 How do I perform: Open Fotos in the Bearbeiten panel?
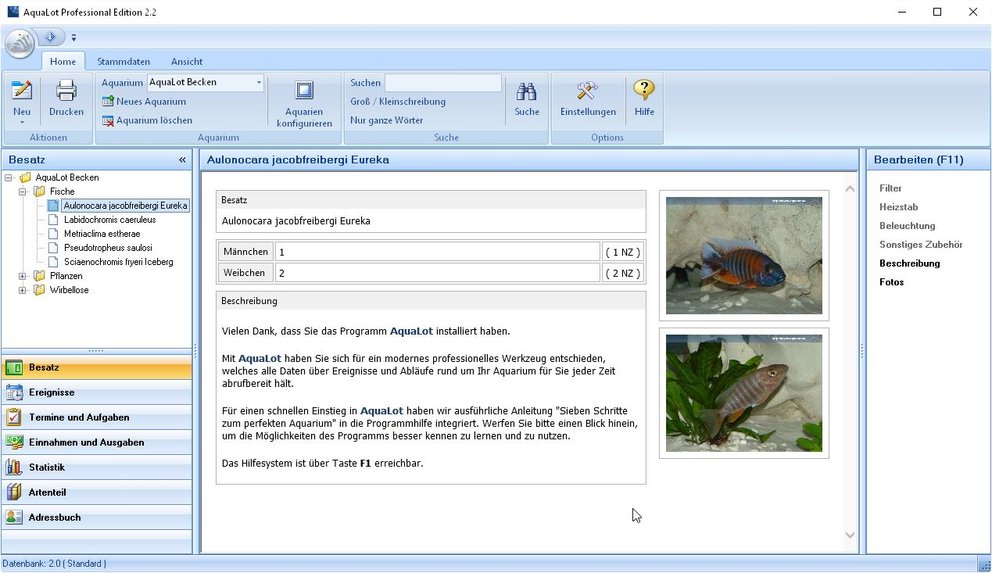(891, 282)
